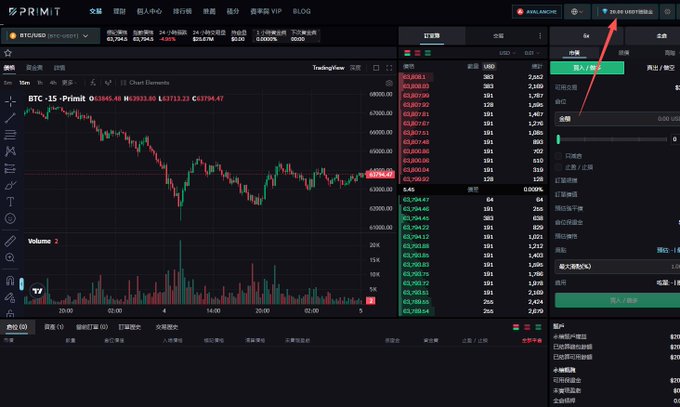The height and width of the screenshot is (407, 680).
Task: Select the horizontal lines Fibonacci tool
Action: (x=10, y=135)
